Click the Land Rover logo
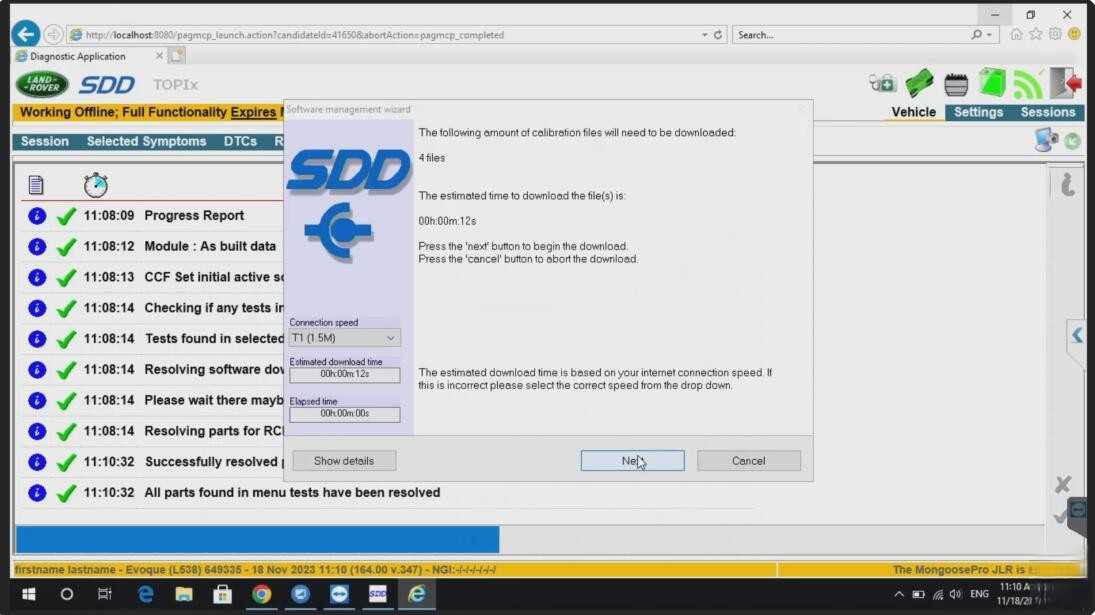The image size is (1095, 615). coord(43,84)
